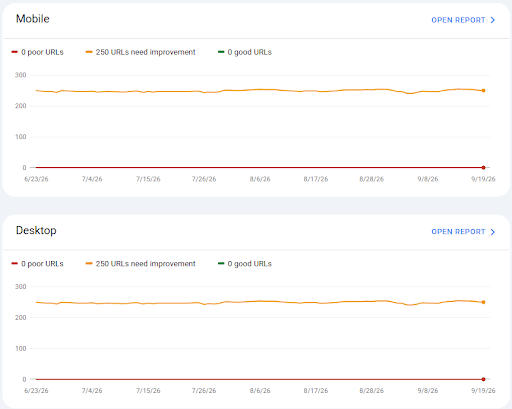Click the 9/8/26 date label on the Desktop chart
Image resolution: width=512 pixels, height=409 pixels.
tap(428, 391)
